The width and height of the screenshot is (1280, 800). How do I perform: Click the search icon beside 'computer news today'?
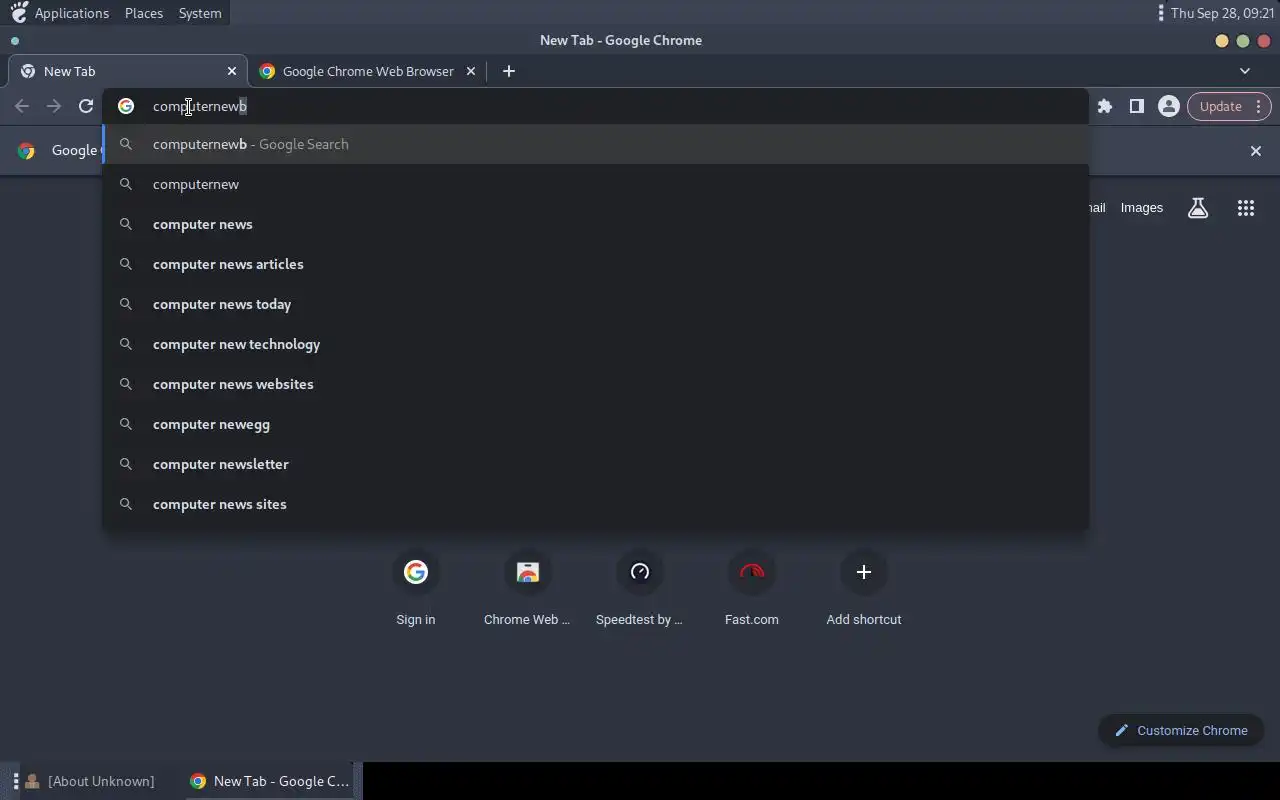click(x=126, y=304)
